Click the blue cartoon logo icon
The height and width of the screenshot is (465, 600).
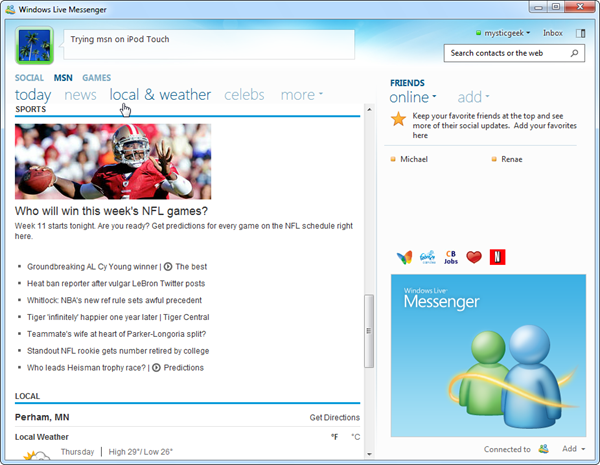click(x=427, y=257)
